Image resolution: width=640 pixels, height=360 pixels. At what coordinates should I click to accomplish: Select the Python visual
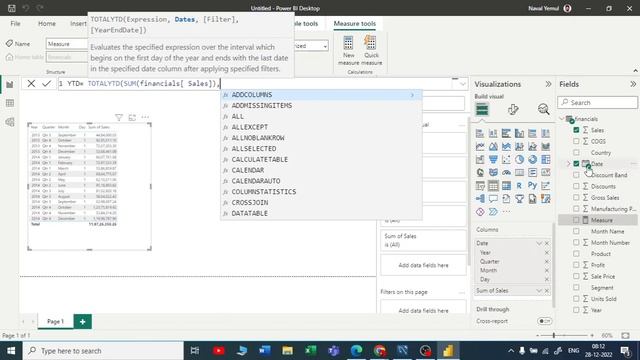pyautogui.click(x=532, y=186)
